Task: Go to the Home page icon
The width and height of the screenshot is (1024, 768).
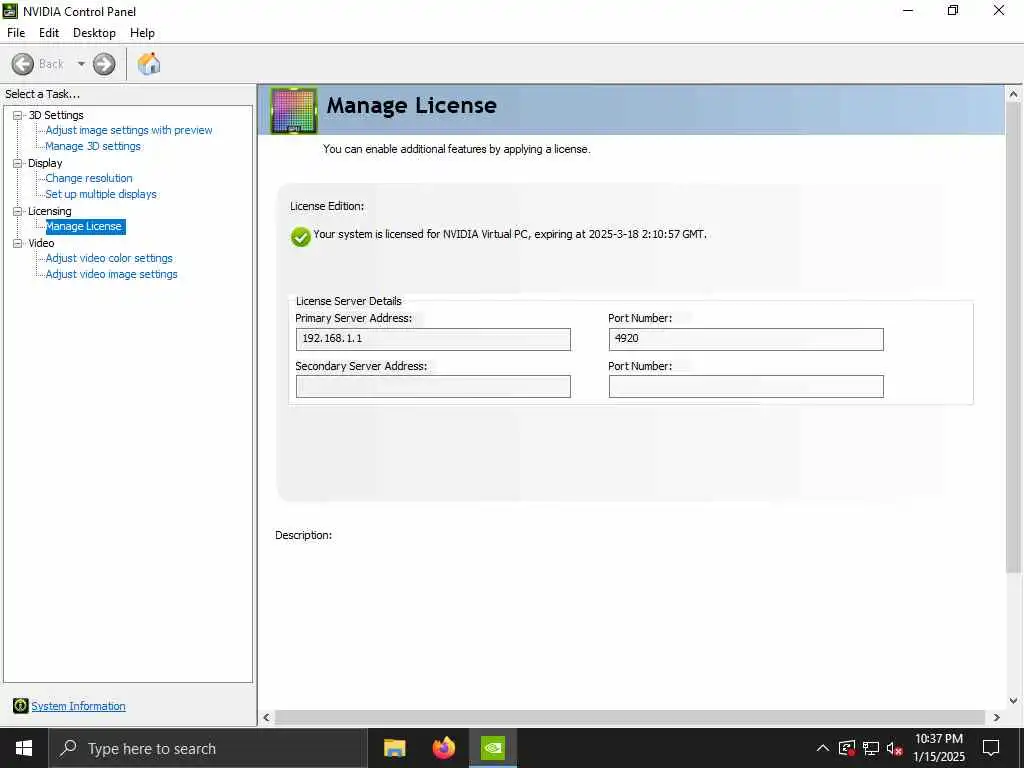Action: pyautogui.click(x=149, y=64)
